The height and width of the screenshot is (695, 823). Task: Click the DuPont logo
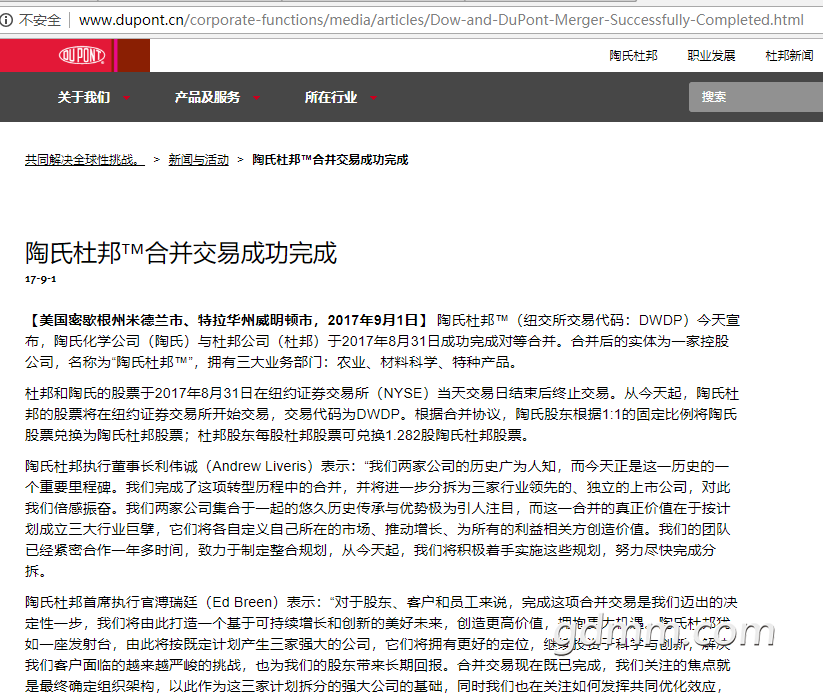pos(82,55)
